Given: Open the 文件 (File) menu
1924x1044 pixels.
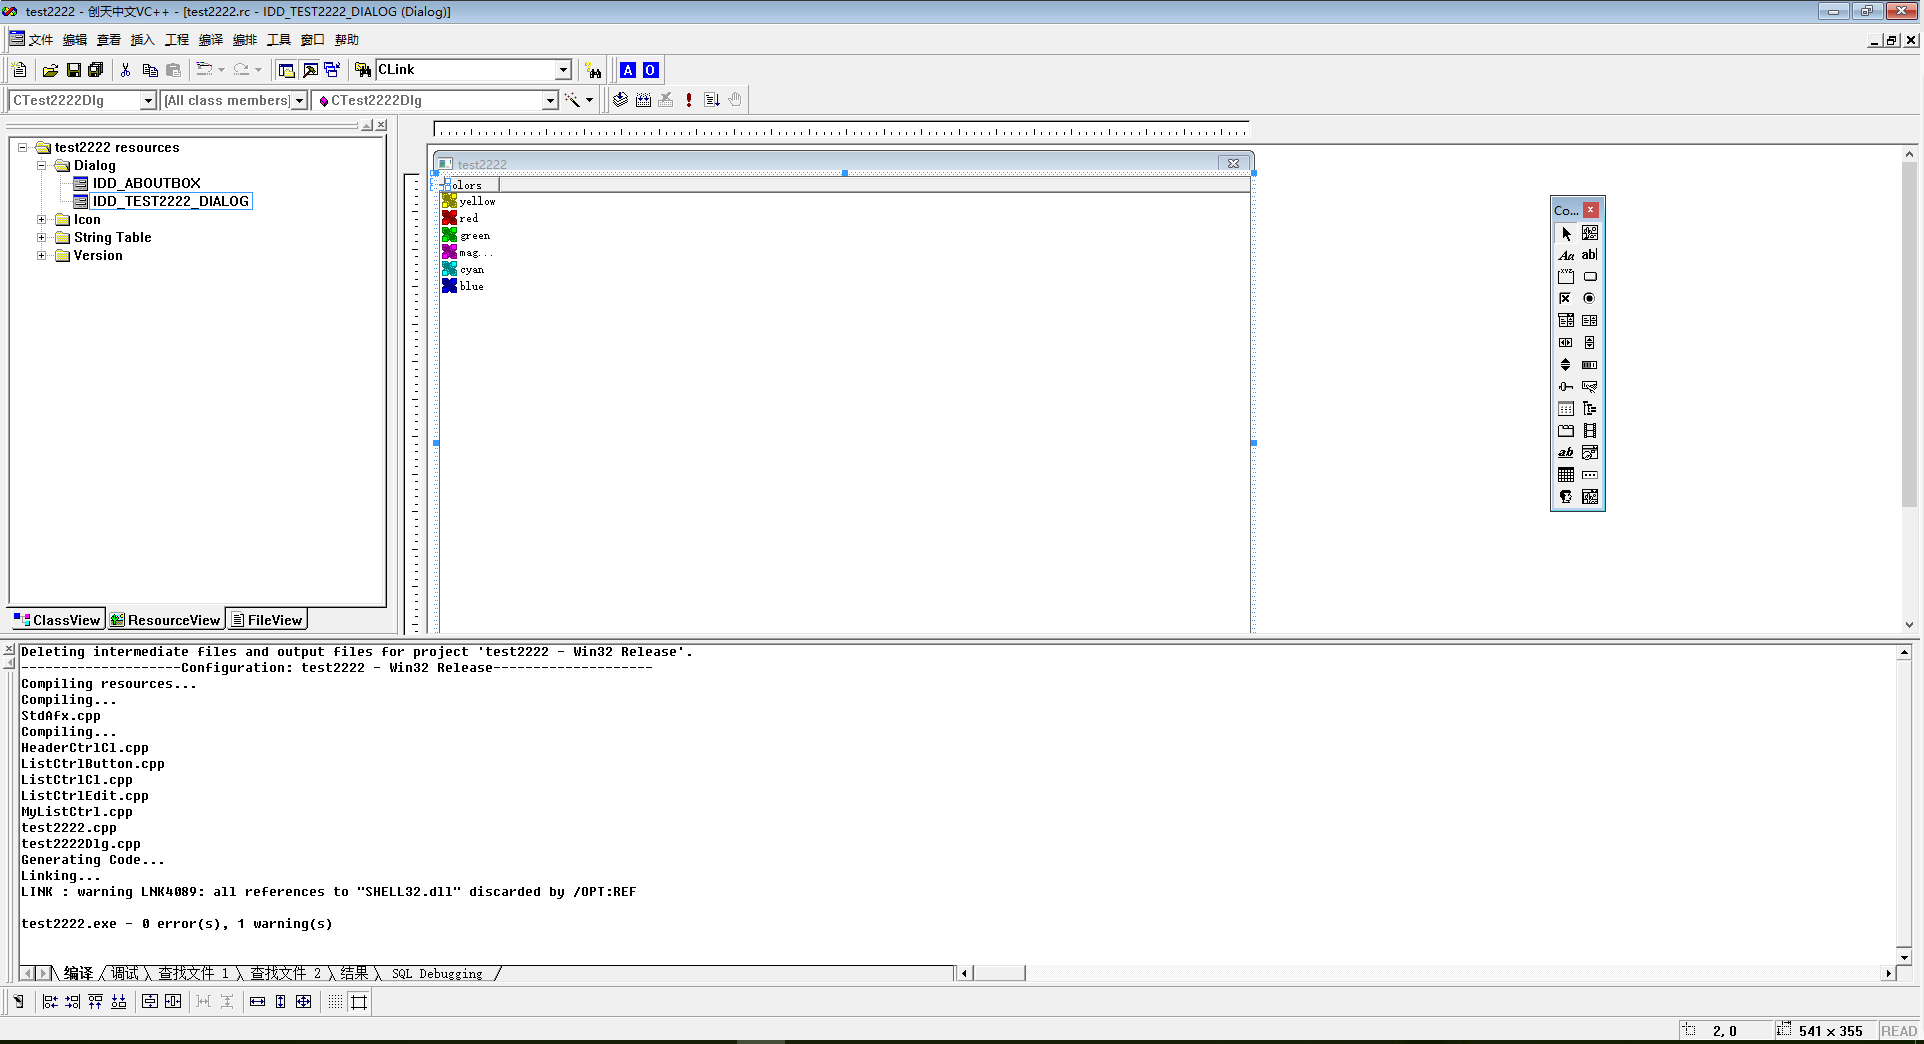Looking at the screenshot, I should pyautogui.click(x=40, y=40).
